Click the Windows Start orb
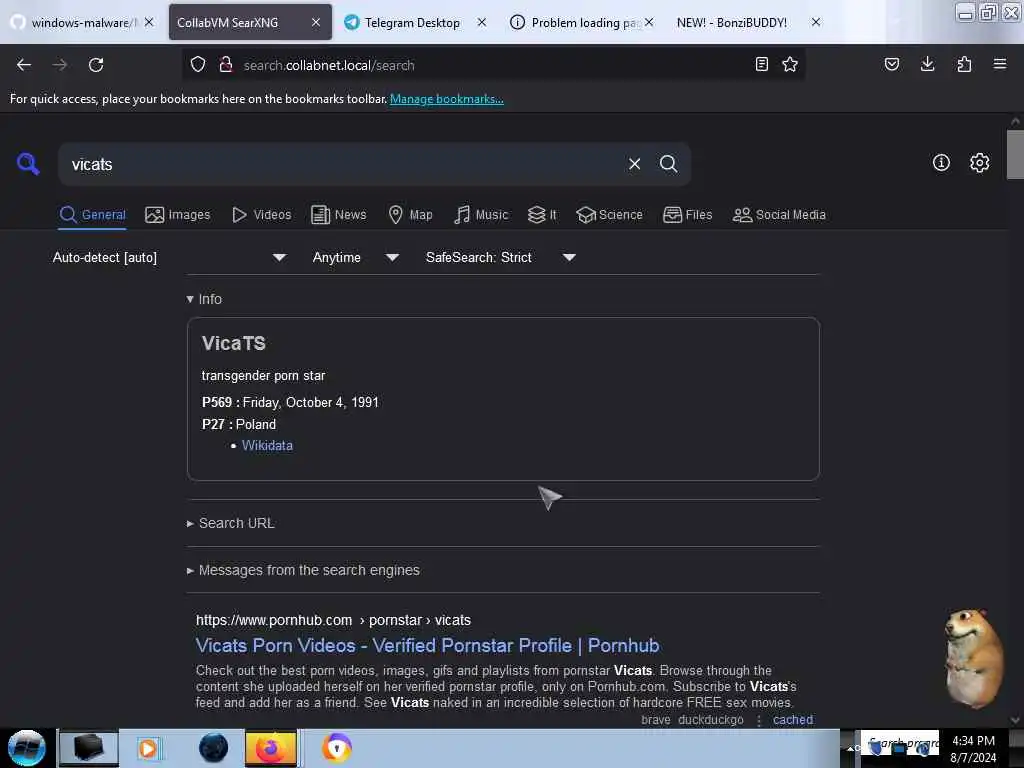The image size is (1024, 768). (x=27, y=748)
